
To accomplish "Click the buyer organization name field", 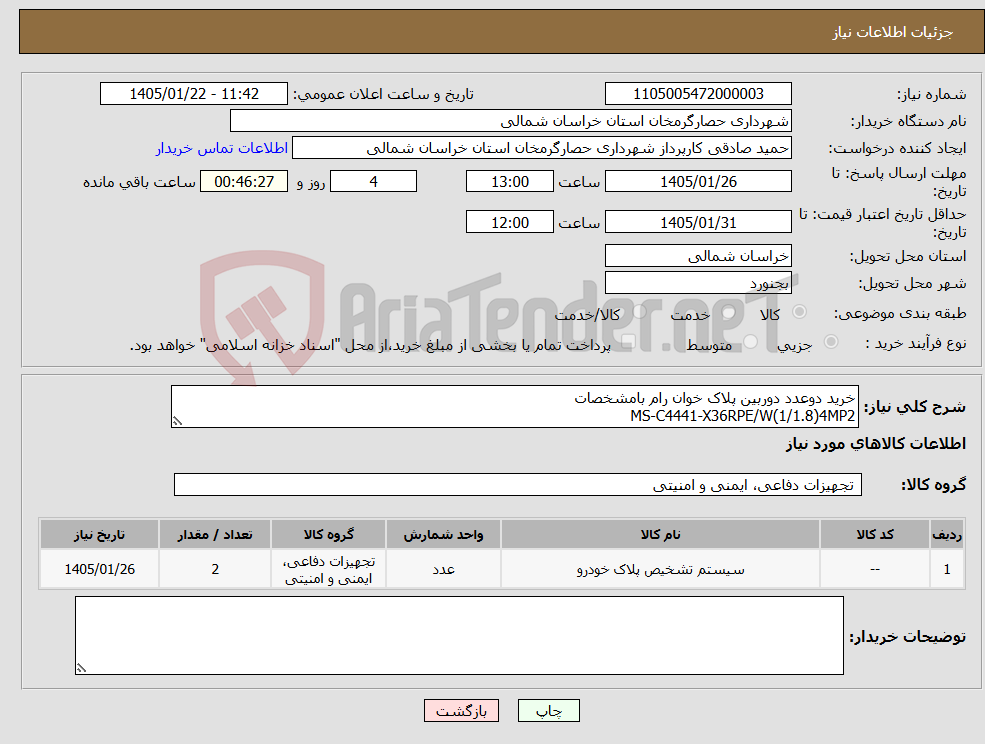I will click(511, 121).
